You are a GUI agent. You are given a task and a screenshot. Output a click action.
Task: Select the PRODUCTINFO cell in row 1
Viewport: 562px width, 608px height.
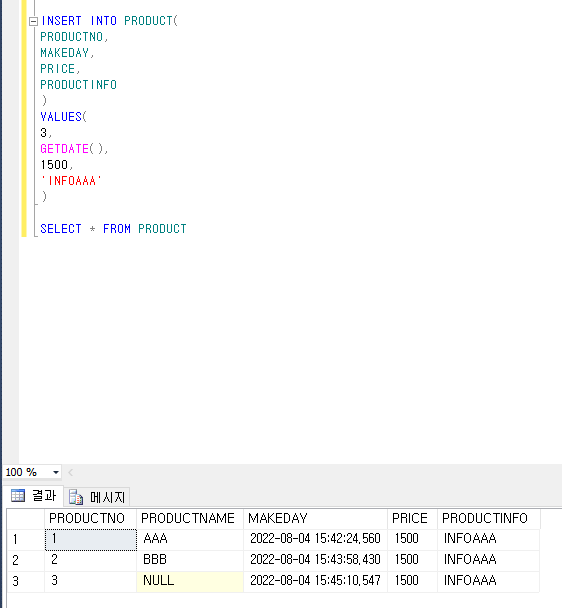tap(489, 539)
